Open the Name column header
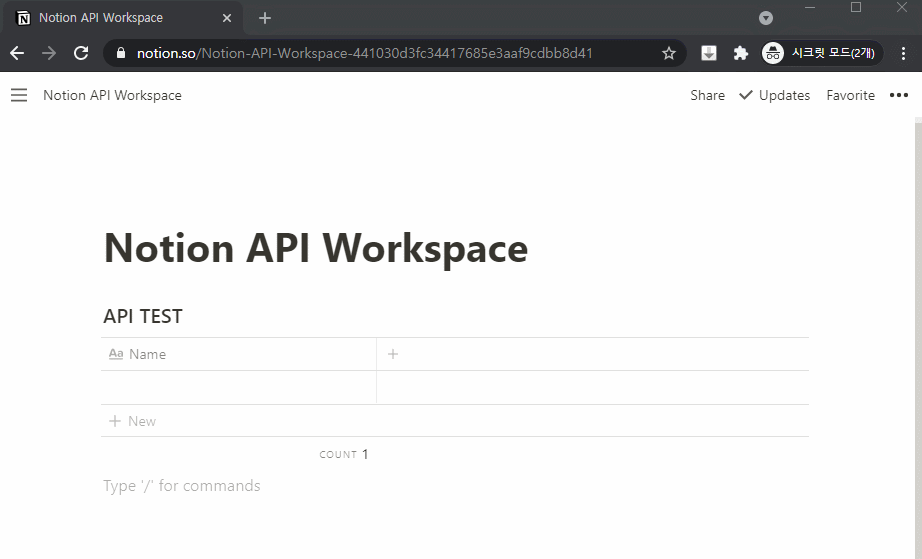922x559 pixels. [x=239, y=354]
